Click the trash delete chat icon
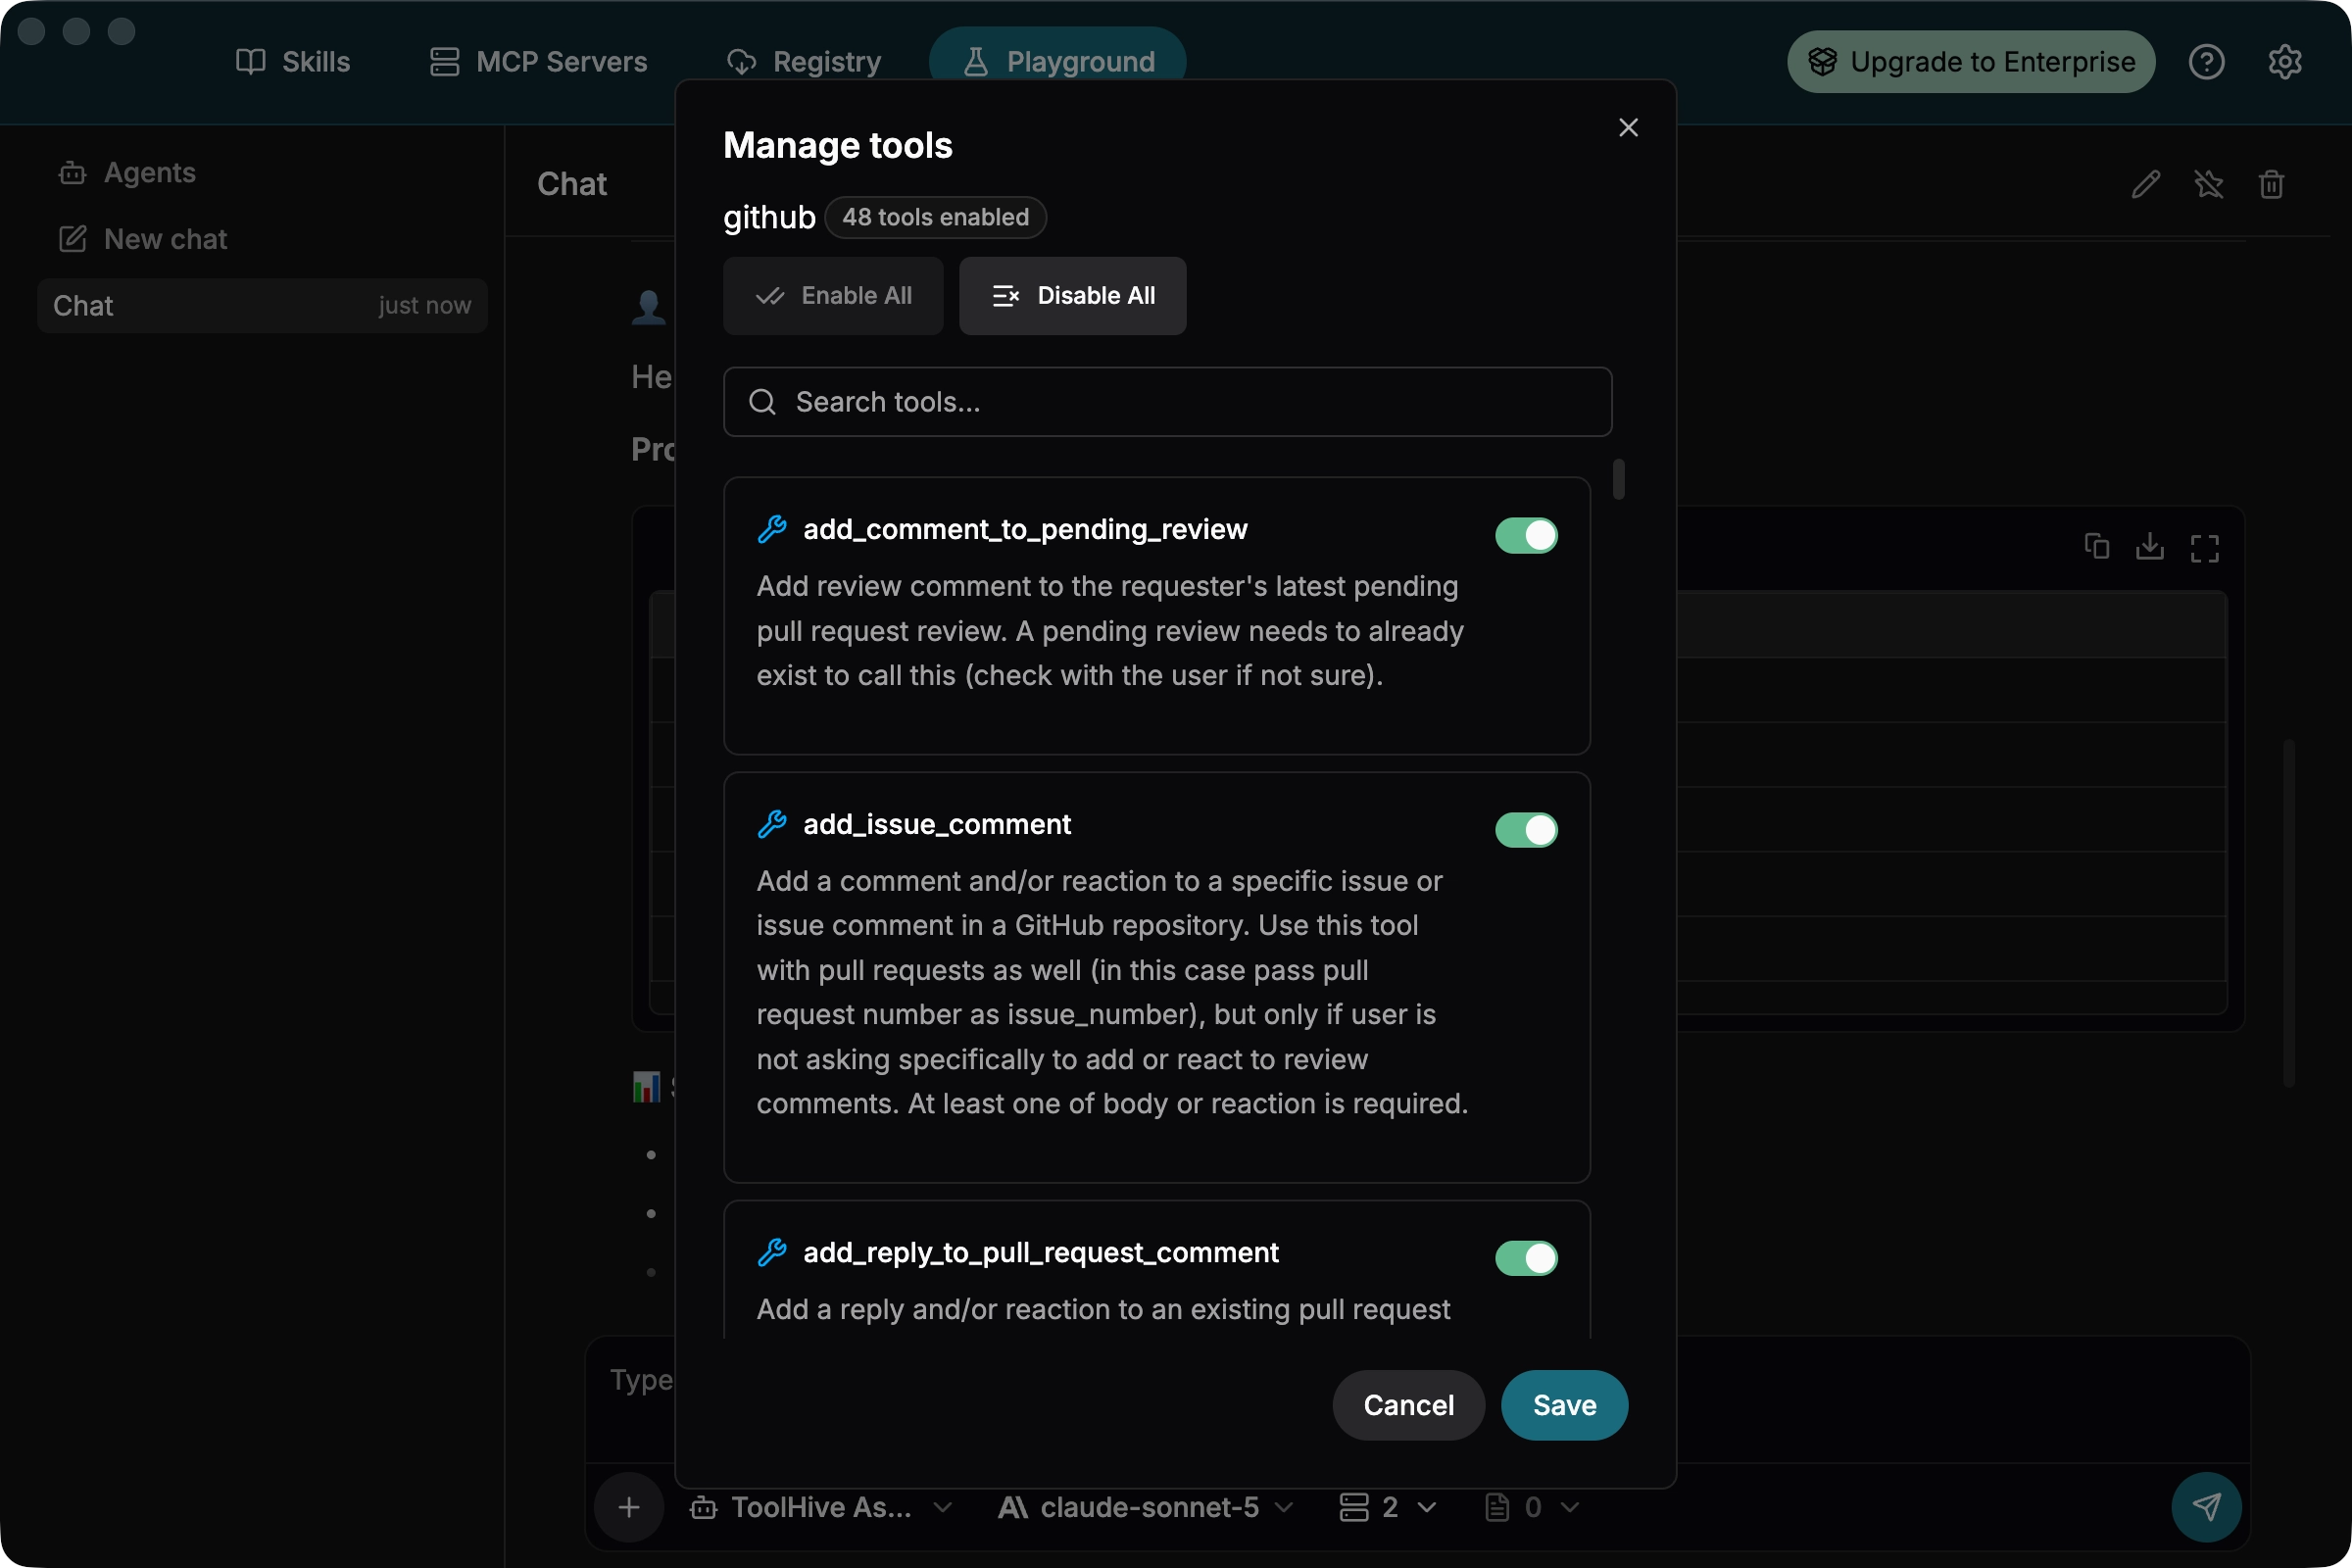The image size is (2352, 1568). tap(2271, 184)
